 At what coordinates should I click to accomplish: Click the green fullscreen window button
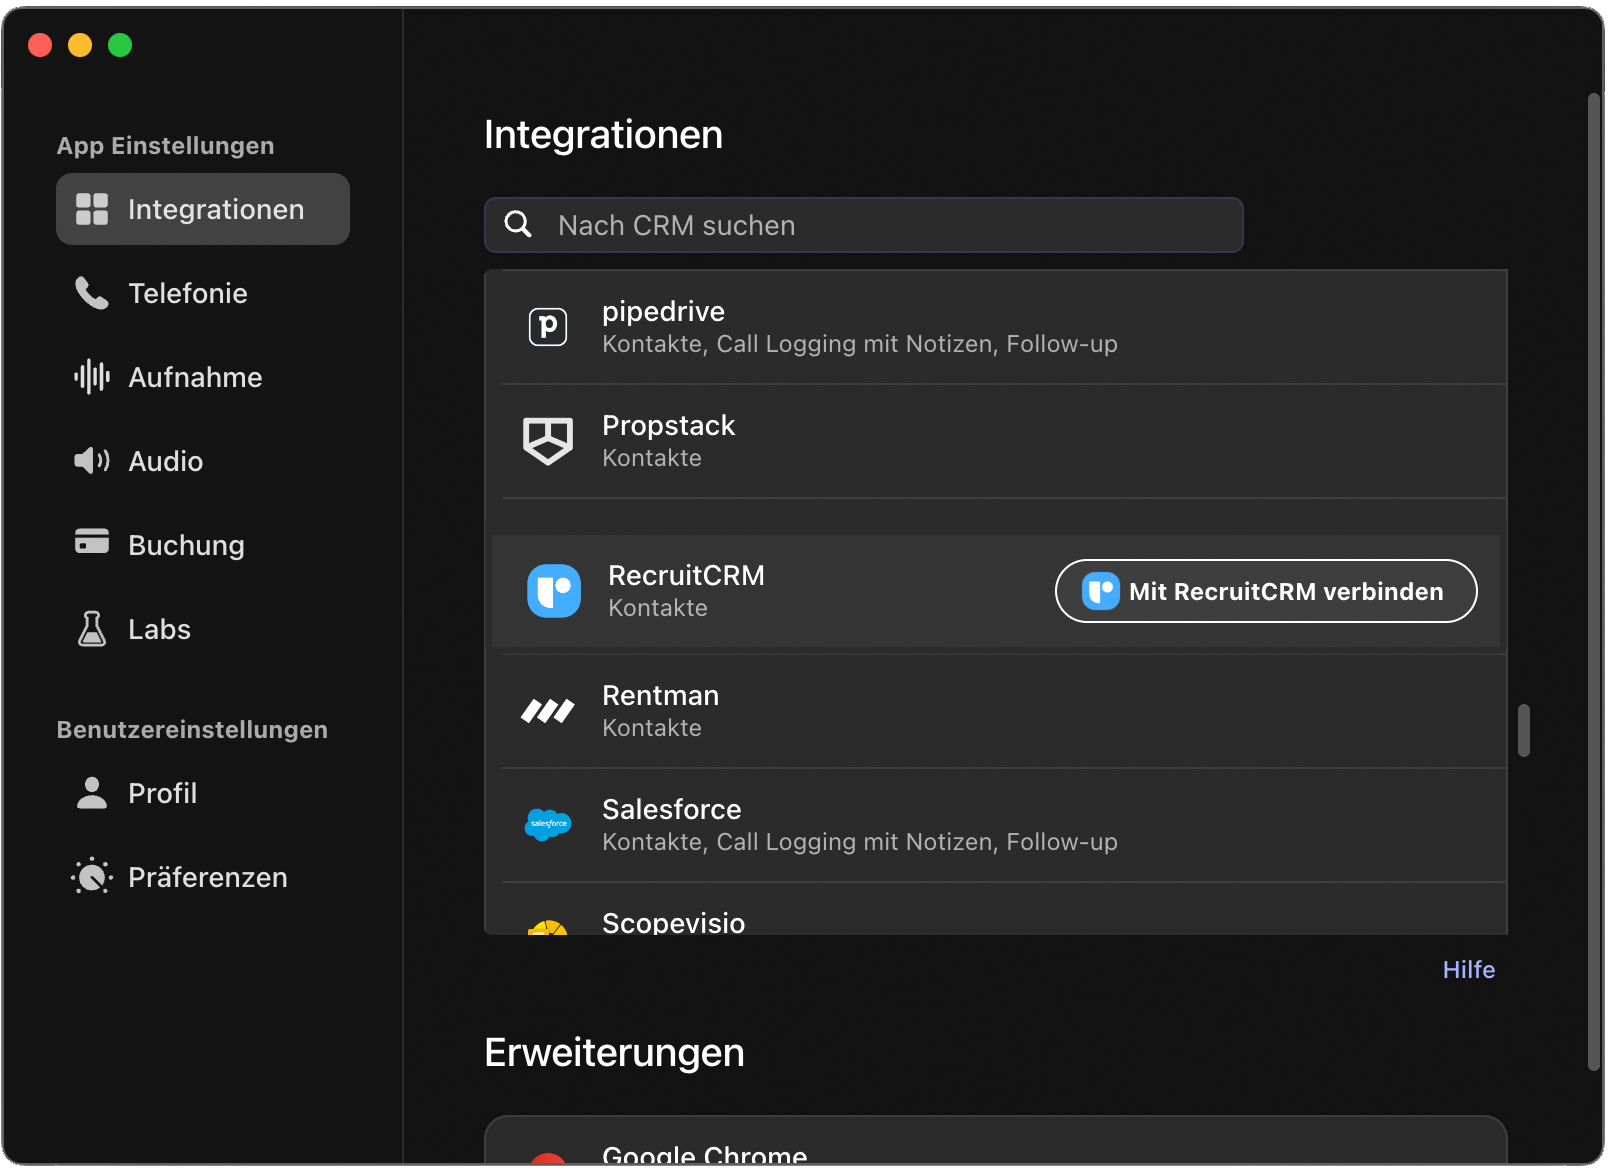click(120, 45)
